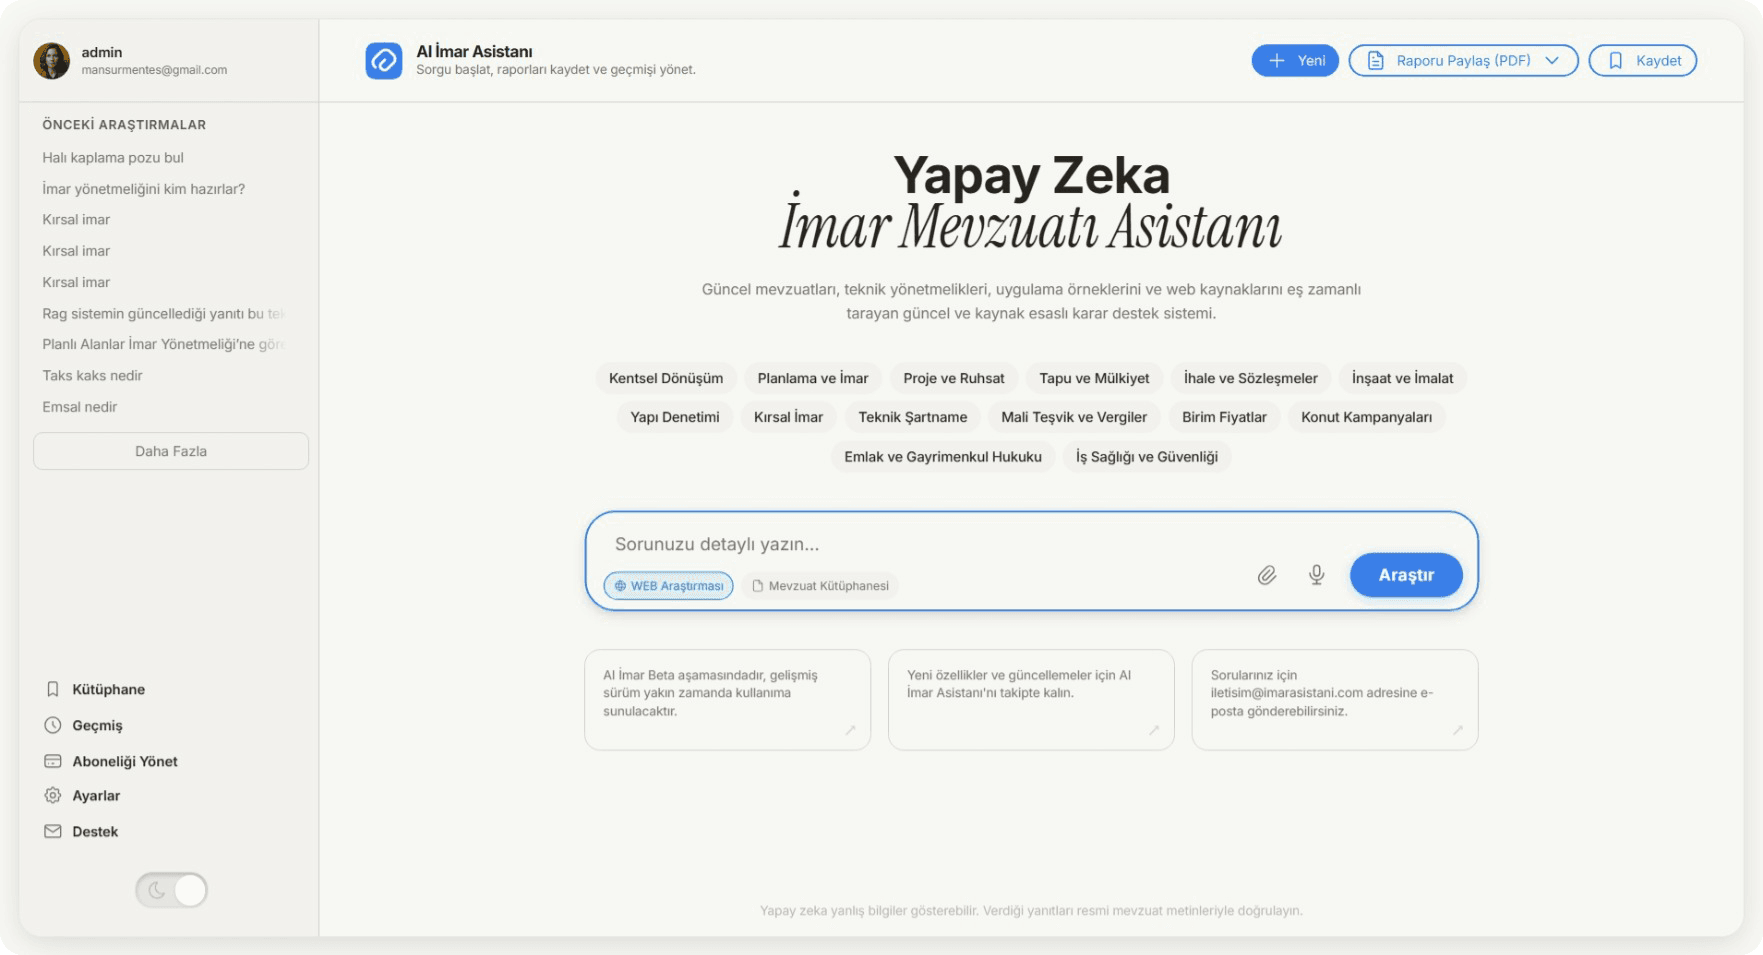Viewport: 1763px width, 955px height.
Task: Toggle the dark mode switch
Action: [171, 890]
